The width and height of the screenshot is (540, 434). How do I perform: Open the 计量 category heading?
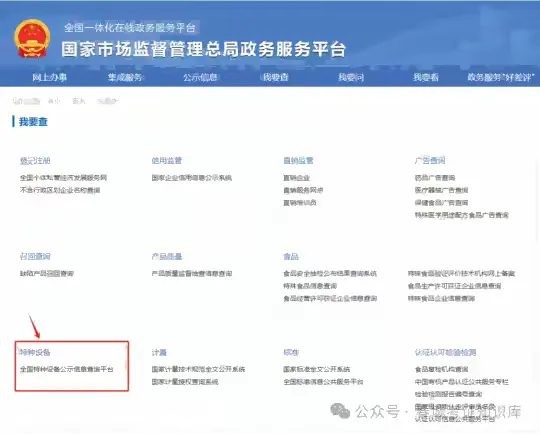(159, 352)
